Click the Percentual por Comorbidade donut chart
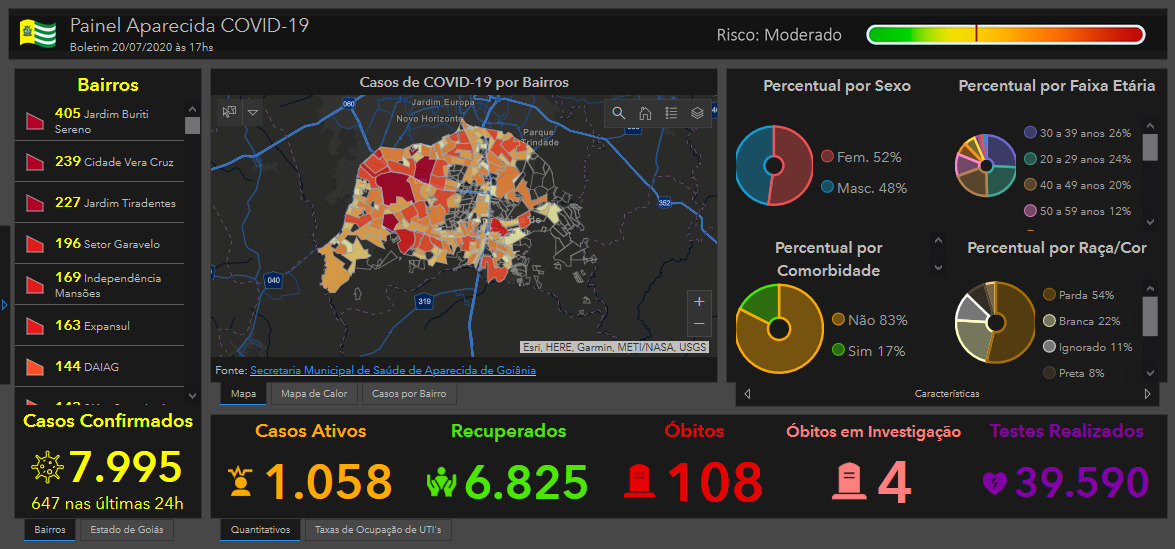The width and height of the screenshot is (1175, 549). [x=779, y=328]
